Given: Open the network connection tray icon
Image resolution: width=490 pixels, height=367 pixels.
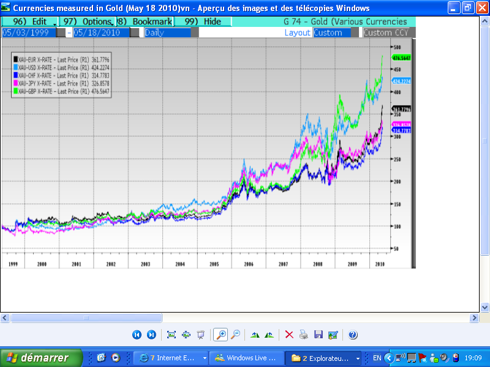Looking at the screenshot, I should (x=400, y=358).
